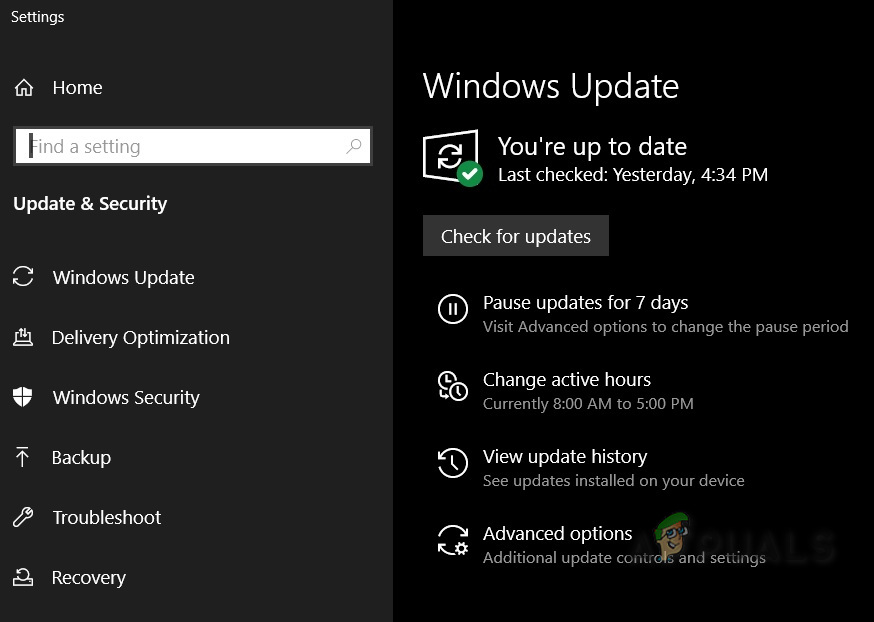Click the Windows Security shield icon
The image size is (874, 622).
(x=22, y=397)
